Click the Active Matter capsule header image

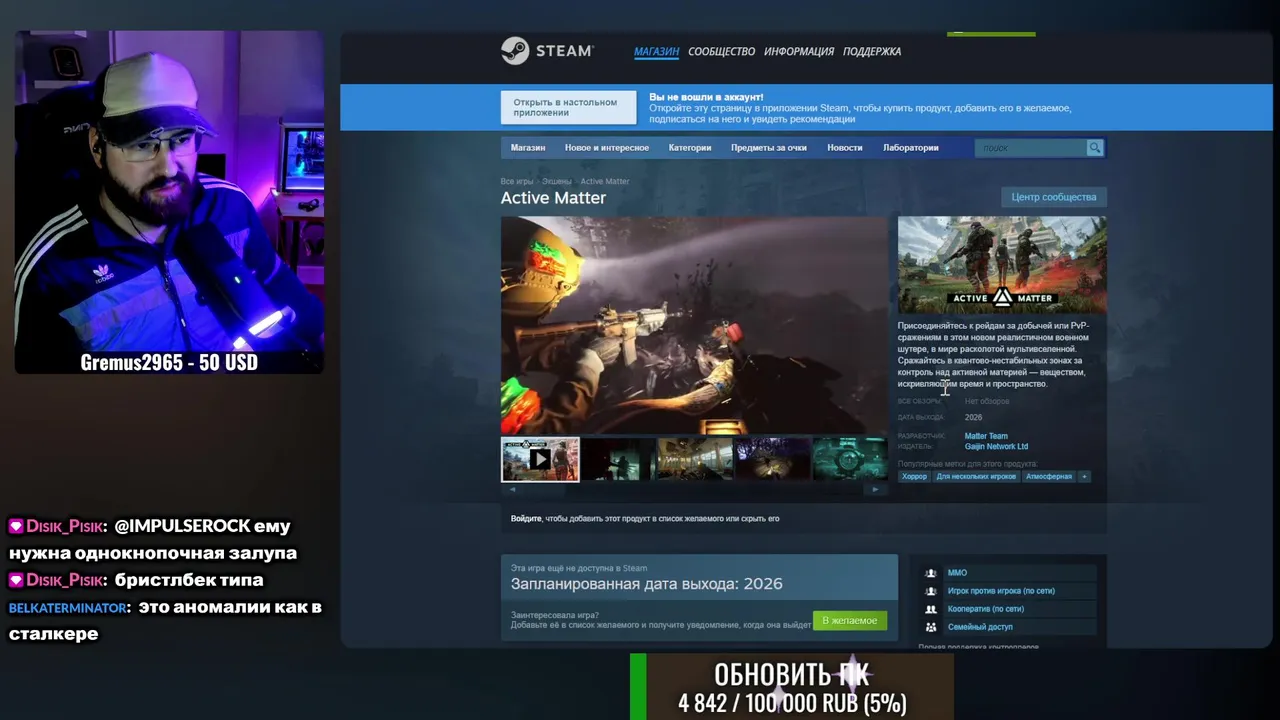pyautogui.click(x=1002, y=265)
